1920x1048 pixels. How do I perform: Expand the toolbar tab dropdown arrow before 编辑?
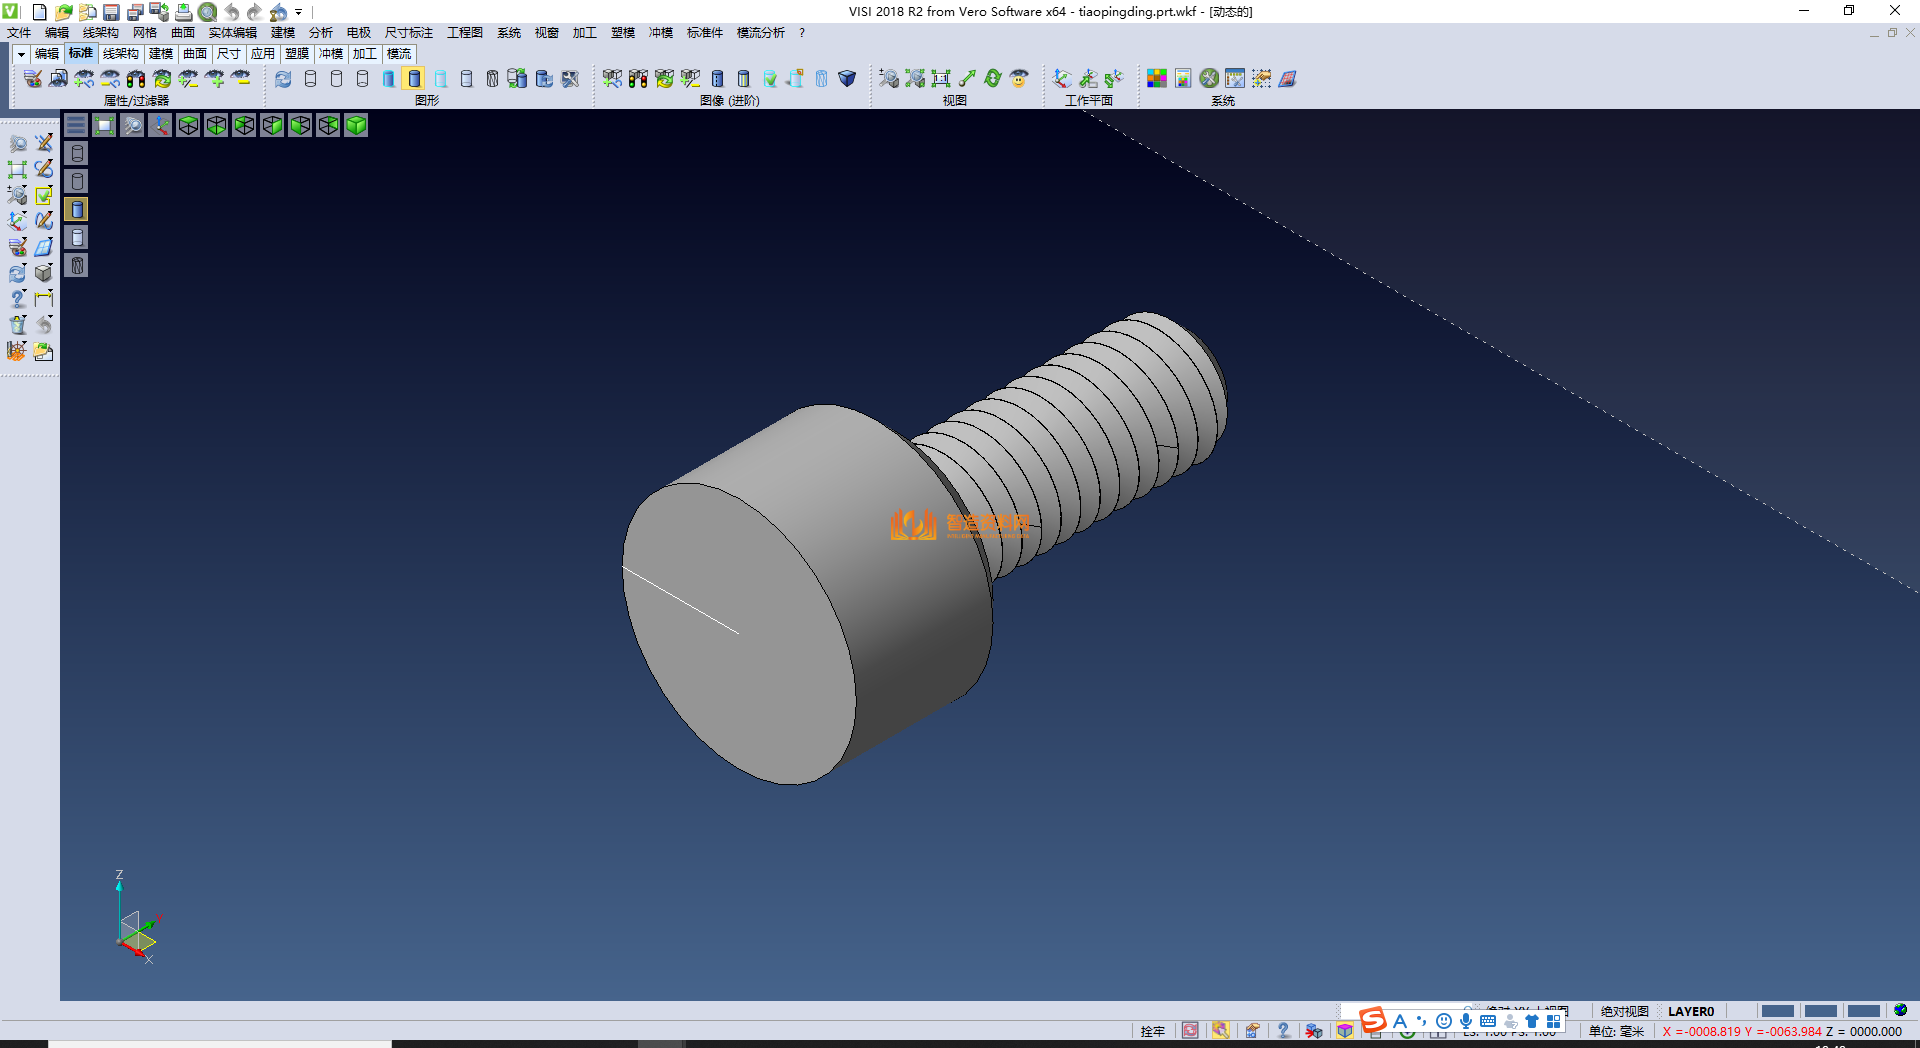[21, 54]
